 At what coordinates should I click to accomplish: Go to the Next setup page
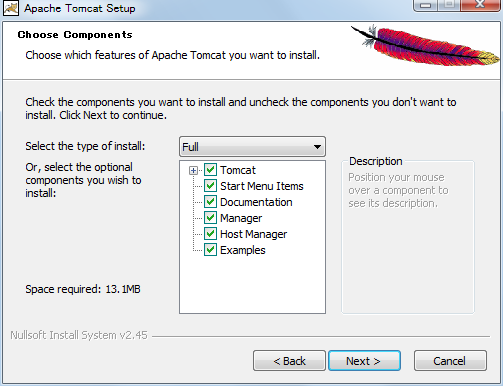click(x=364, y=361)
